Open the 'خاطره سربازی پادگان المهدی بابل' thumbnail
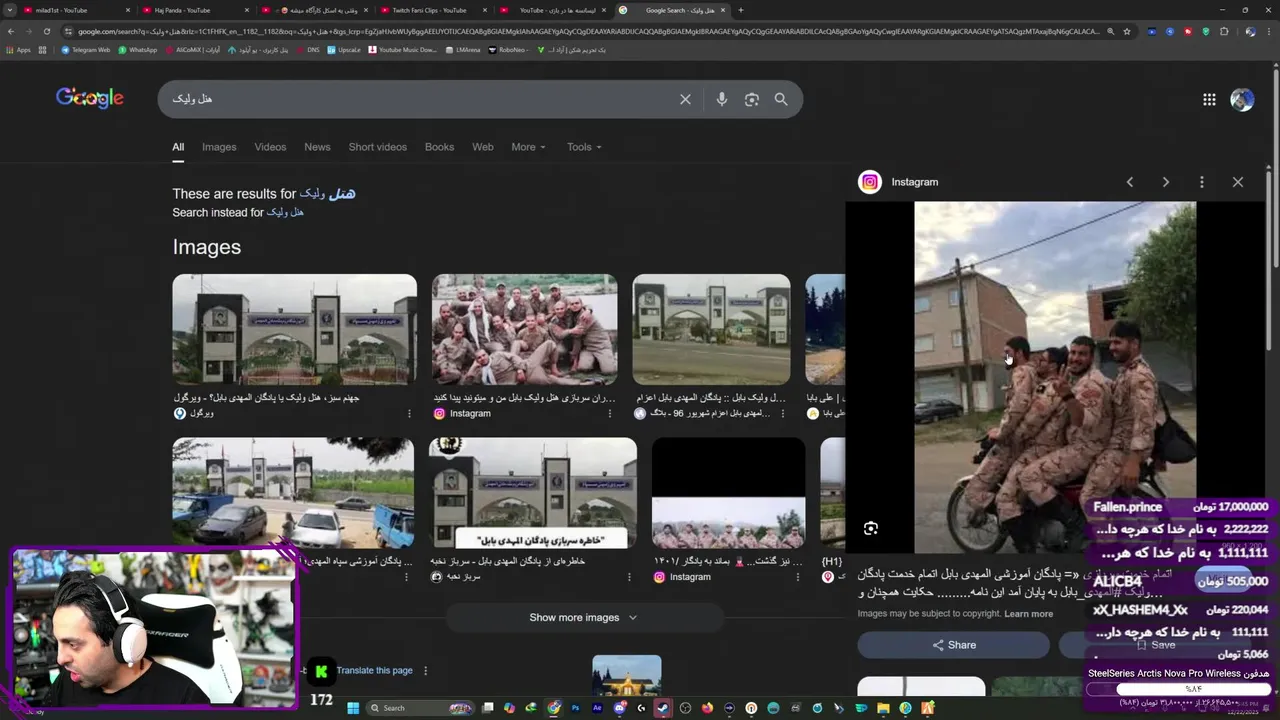The width and height of the screenshot is (1280, 720). coord(533,493)
